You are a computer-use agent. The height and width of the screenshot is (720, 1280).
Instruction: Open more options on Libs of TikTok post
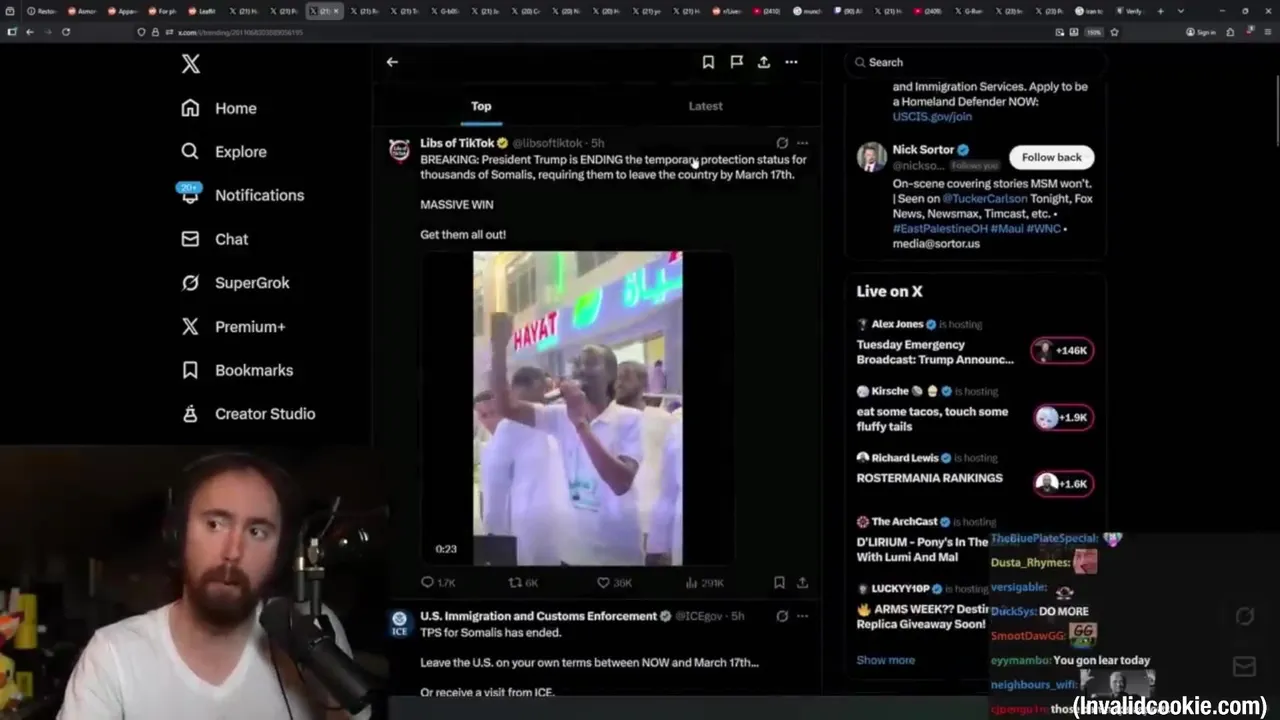(802, 143)
